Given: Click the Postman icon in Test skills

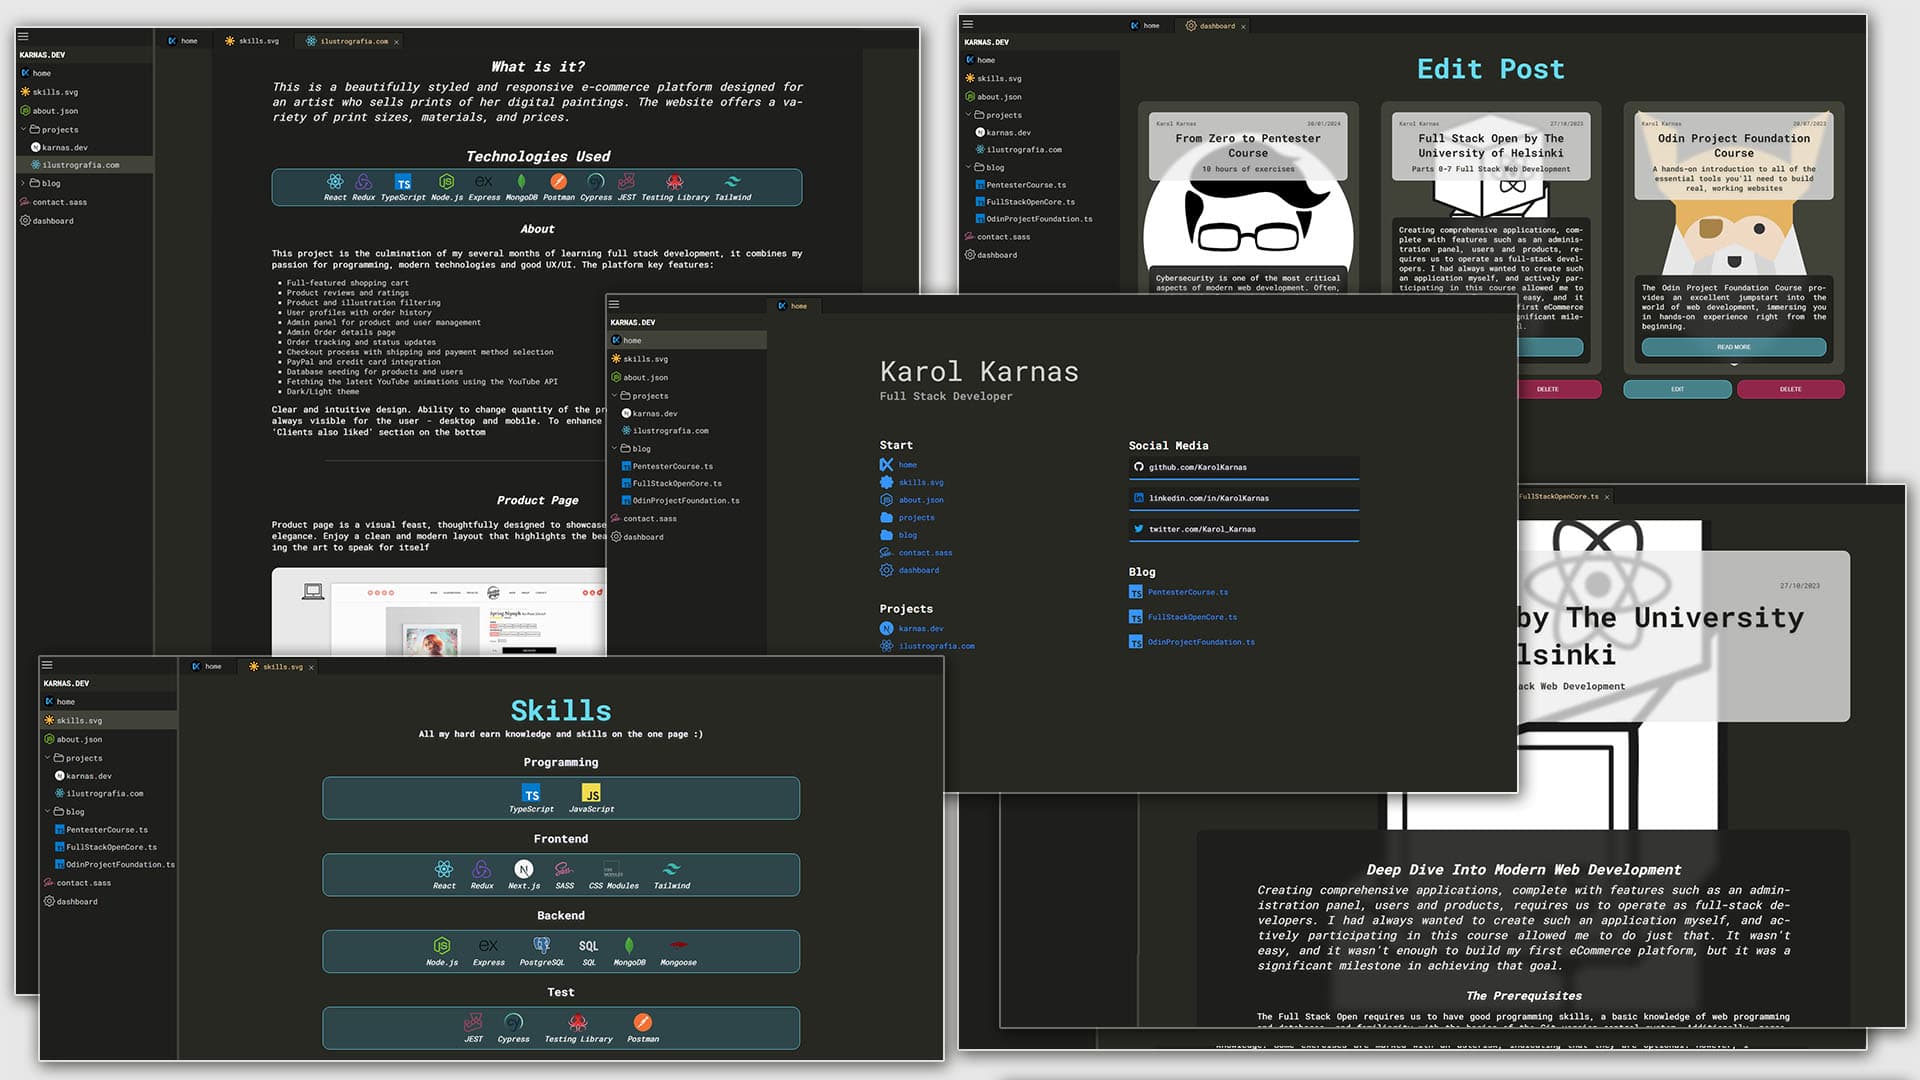Looking at the screenshot, I should [642, 1022].
